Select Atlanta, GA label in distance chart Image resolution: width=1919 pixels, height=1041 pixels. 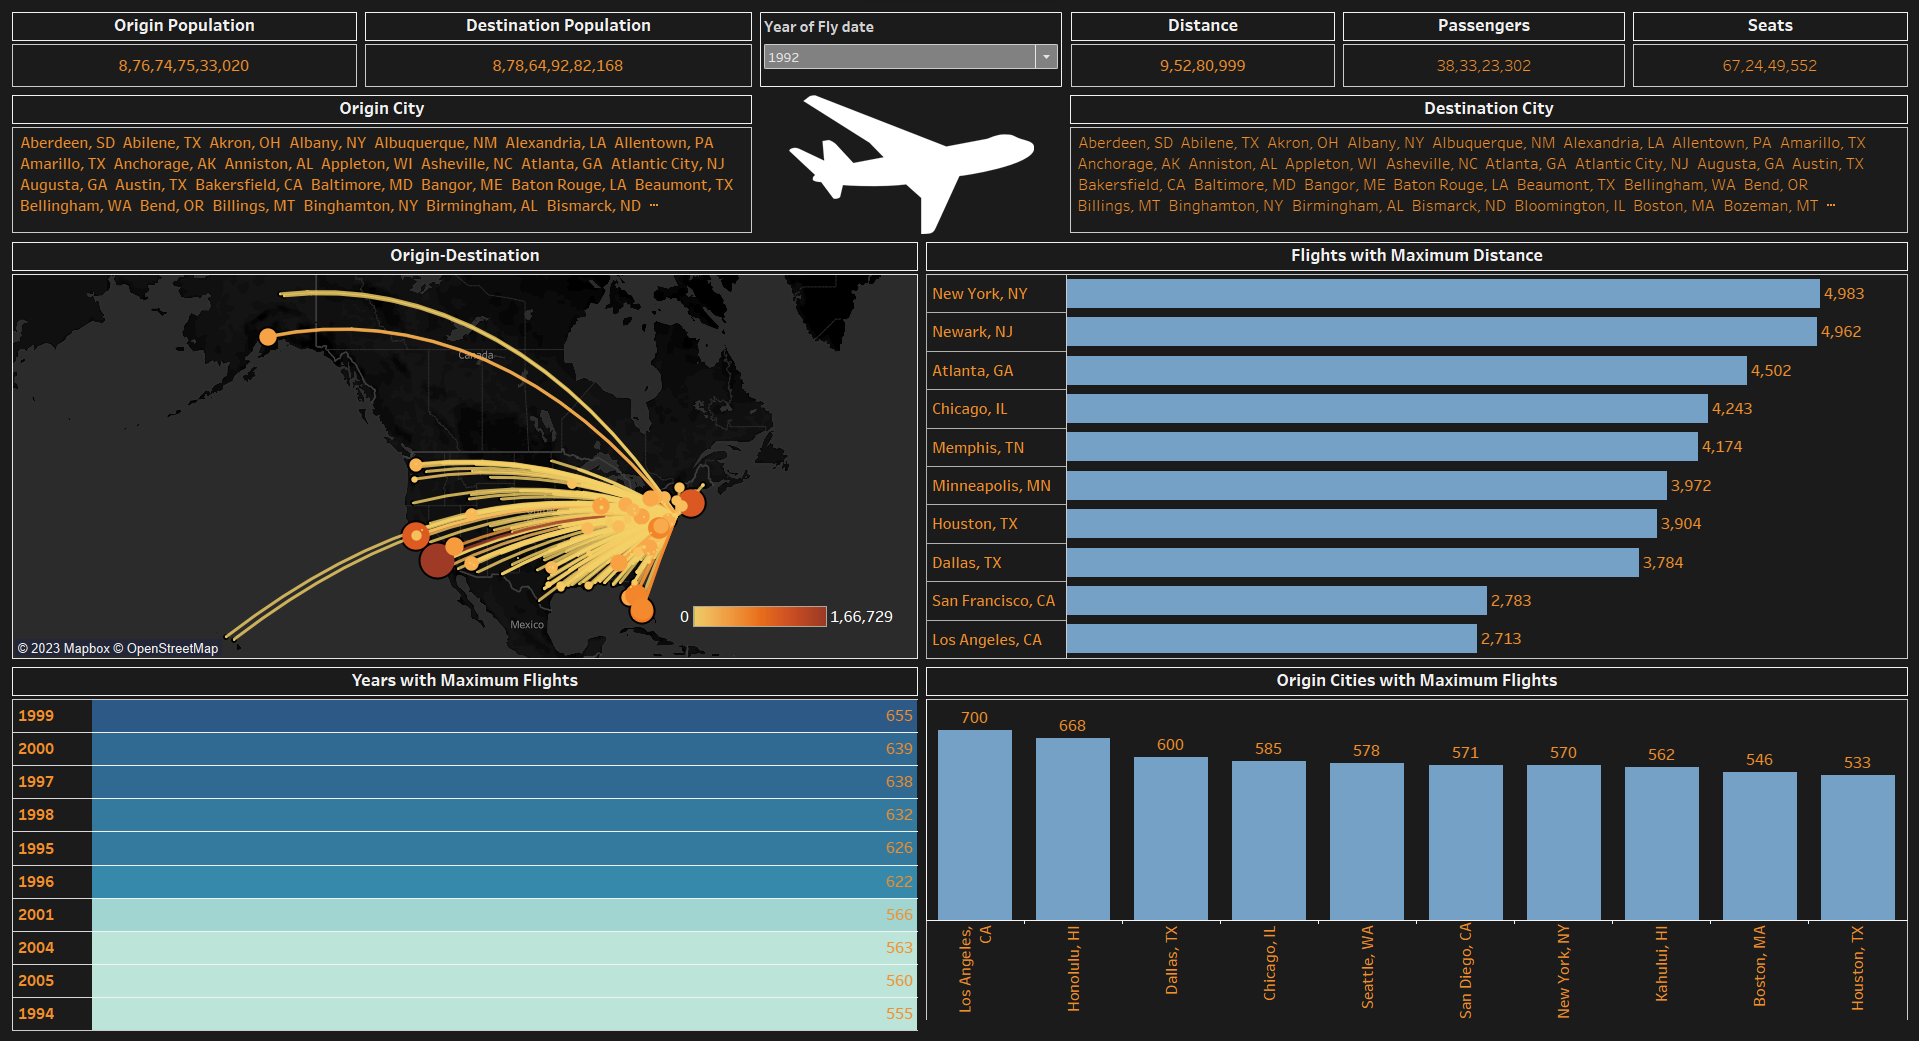pos(972,371)
